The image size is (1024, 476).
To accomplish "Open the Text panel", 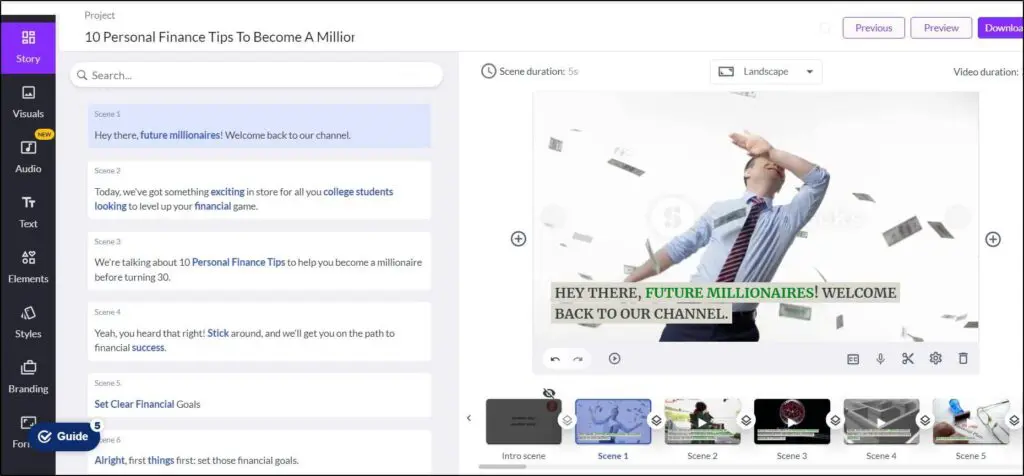I will pos(28,212).
